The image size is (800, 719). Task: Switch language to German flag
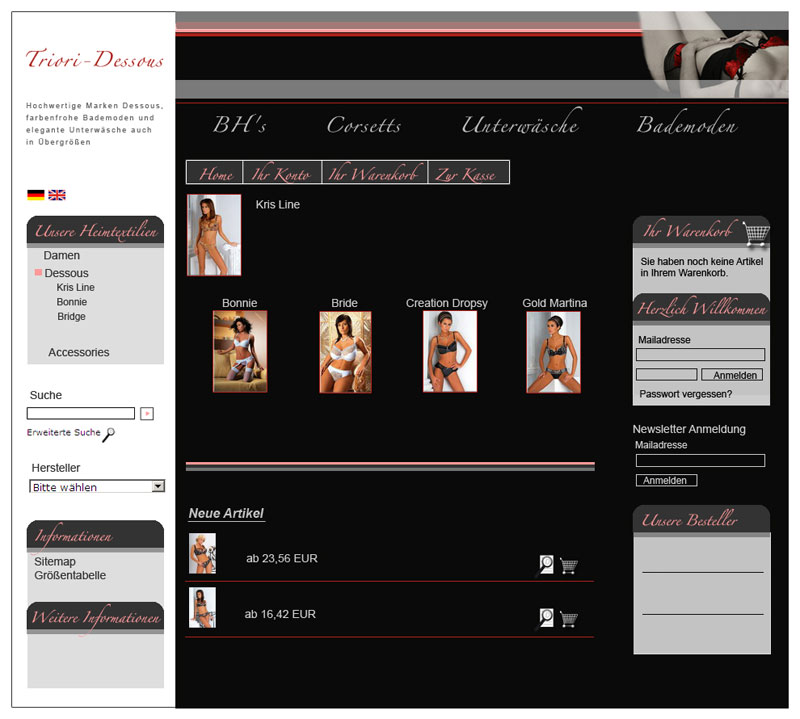pyautogui.click(x=36, y=195)
